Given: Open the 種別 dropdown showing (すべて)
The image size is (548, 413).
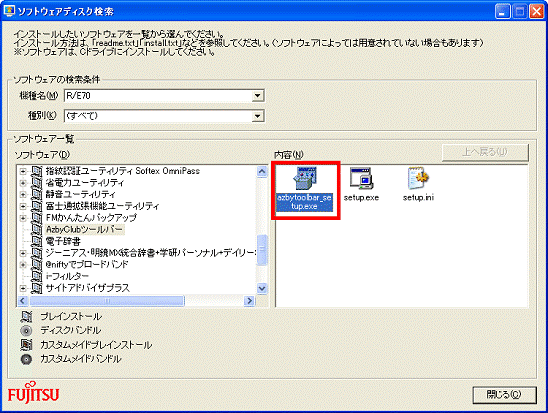Looking at the screenshot, I should click(258, 116).
